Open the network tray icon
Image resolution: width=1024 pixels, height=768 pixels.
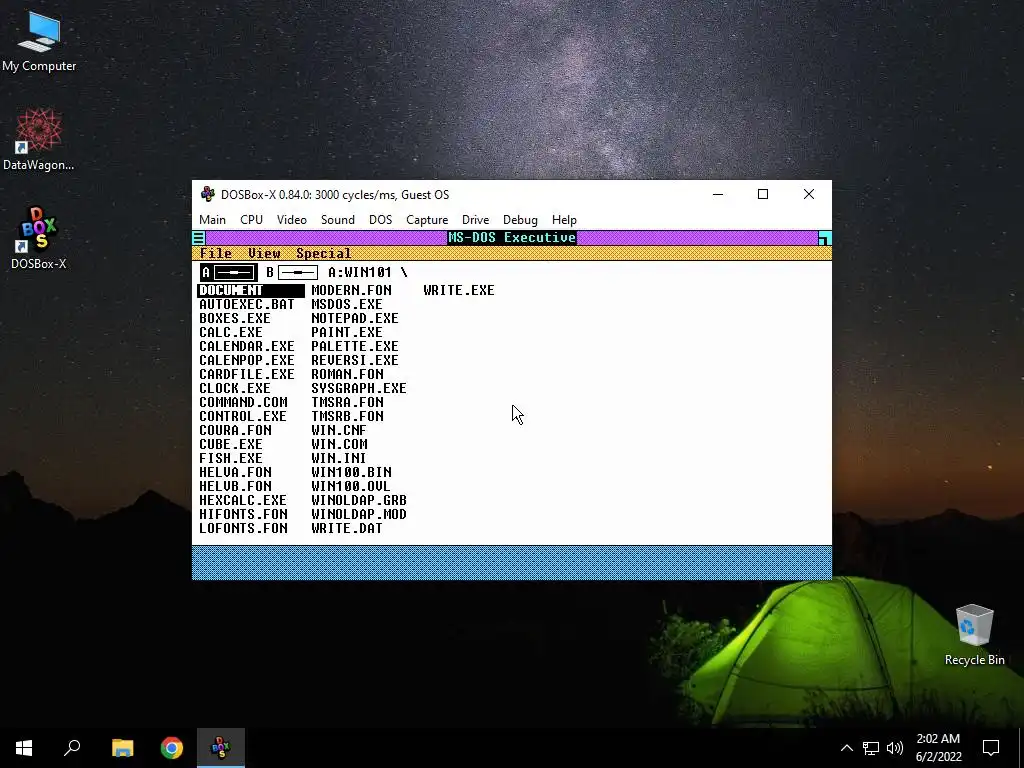pyautogui.click(x=871, y=748)
